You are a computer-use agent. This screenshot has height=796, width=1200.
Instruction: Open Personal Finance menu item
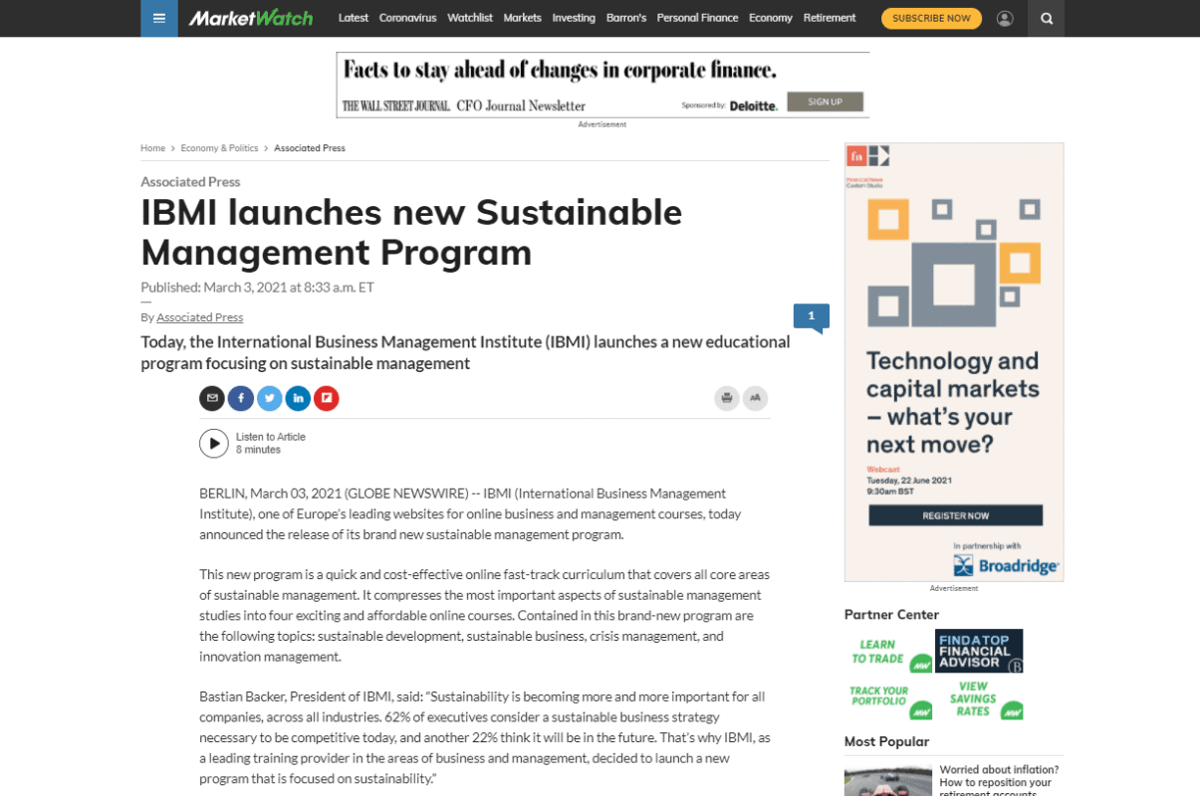(x=697, y=18)
